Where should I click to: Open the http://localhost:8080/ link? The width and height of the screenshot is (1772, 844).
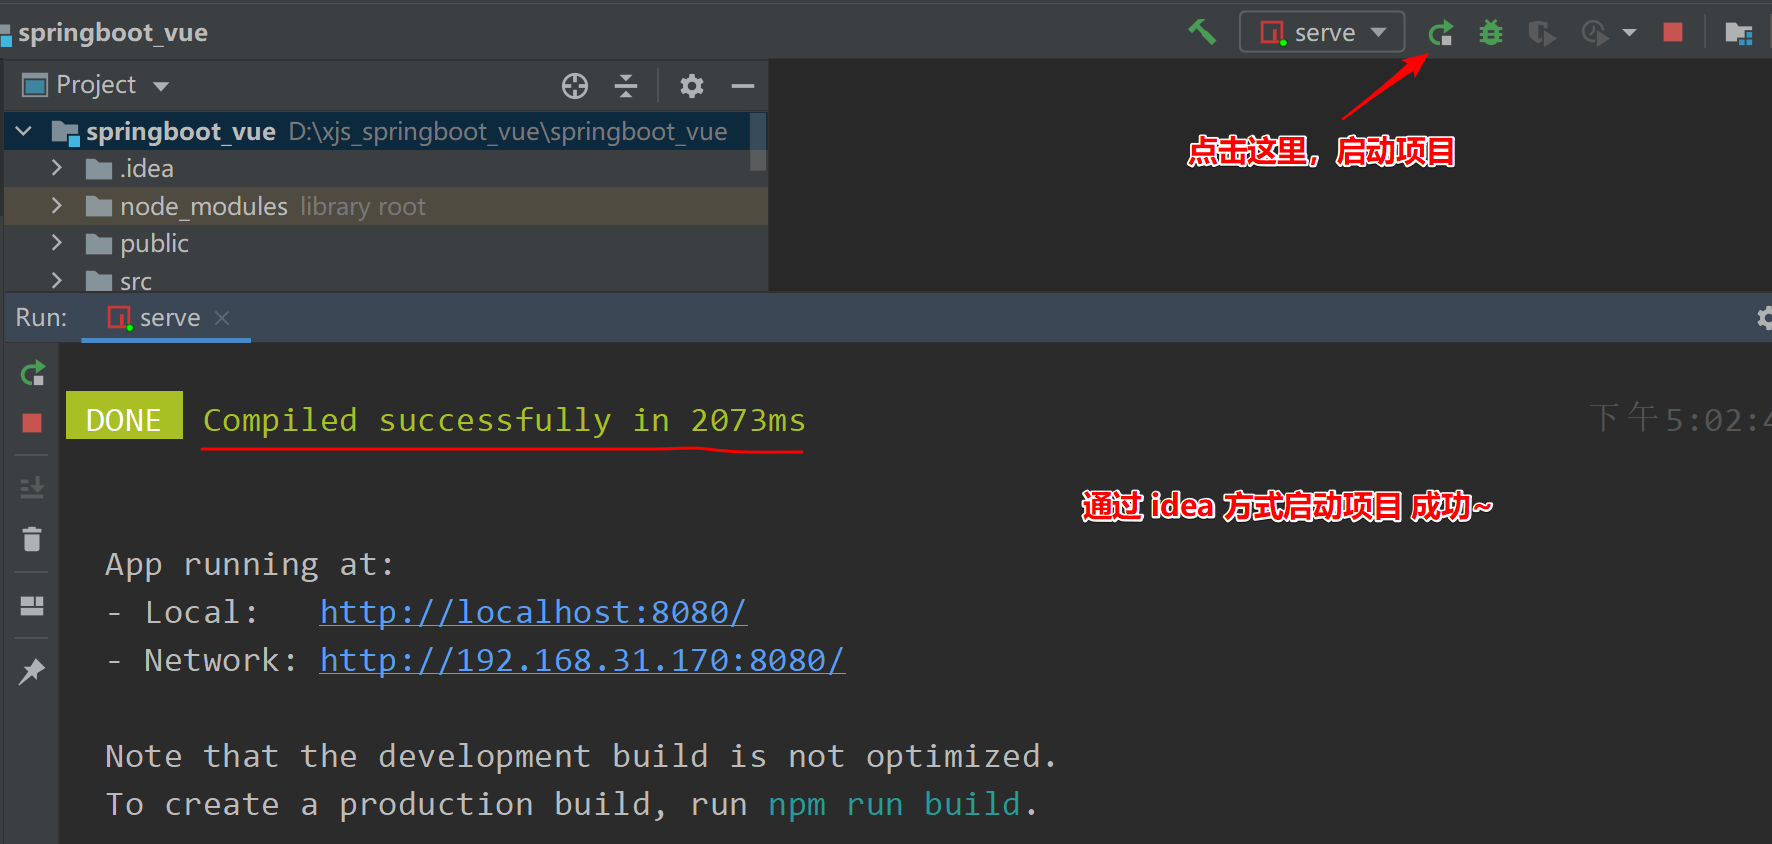pos(533,612)
